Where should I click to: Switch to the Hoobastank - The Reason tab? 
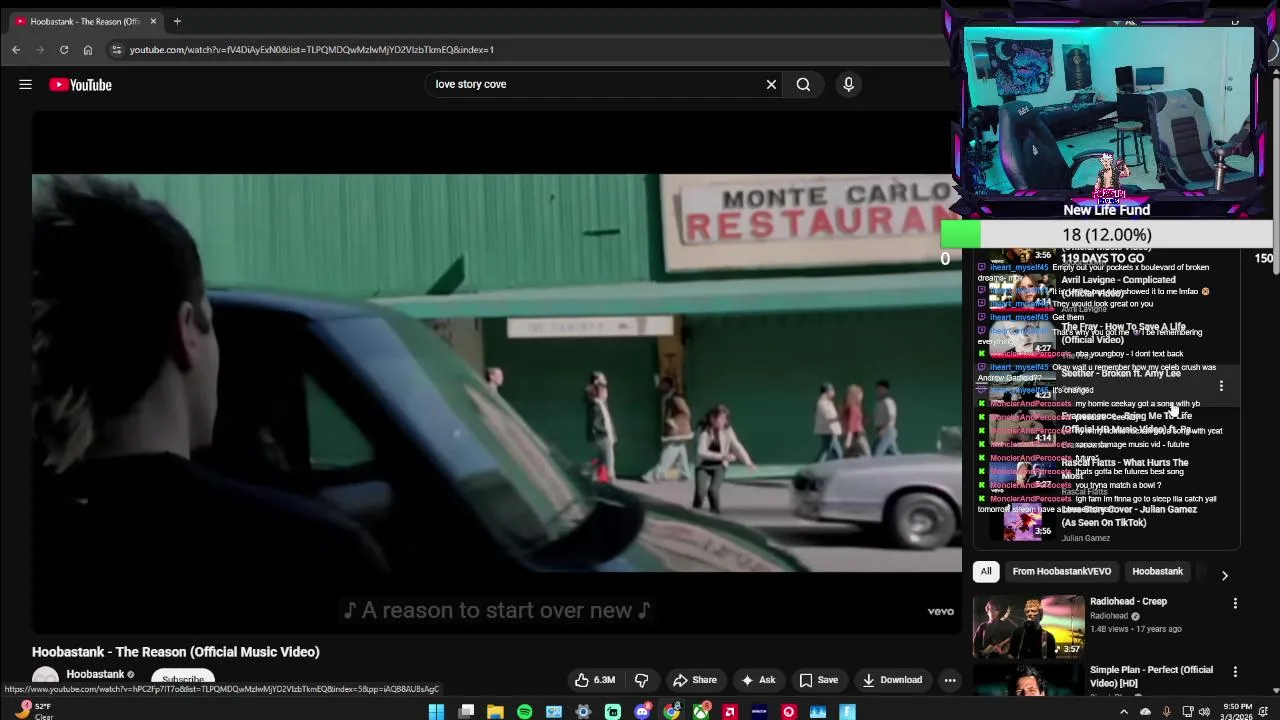84,21
